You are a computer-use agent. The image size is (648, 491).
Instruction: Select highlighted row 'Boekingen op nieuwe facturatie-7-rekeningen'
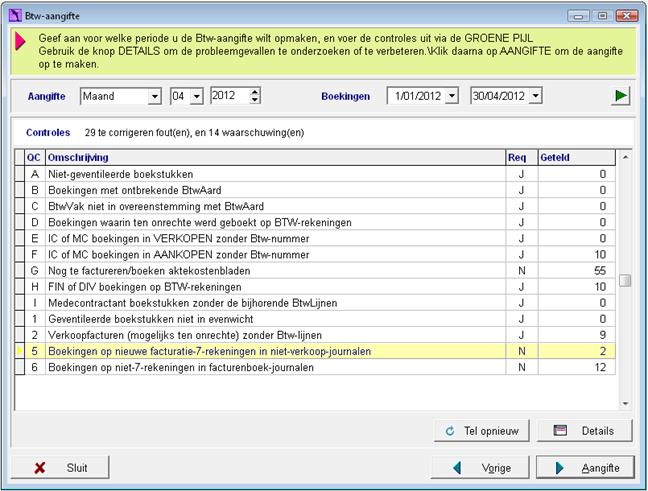tap(315, 351)
